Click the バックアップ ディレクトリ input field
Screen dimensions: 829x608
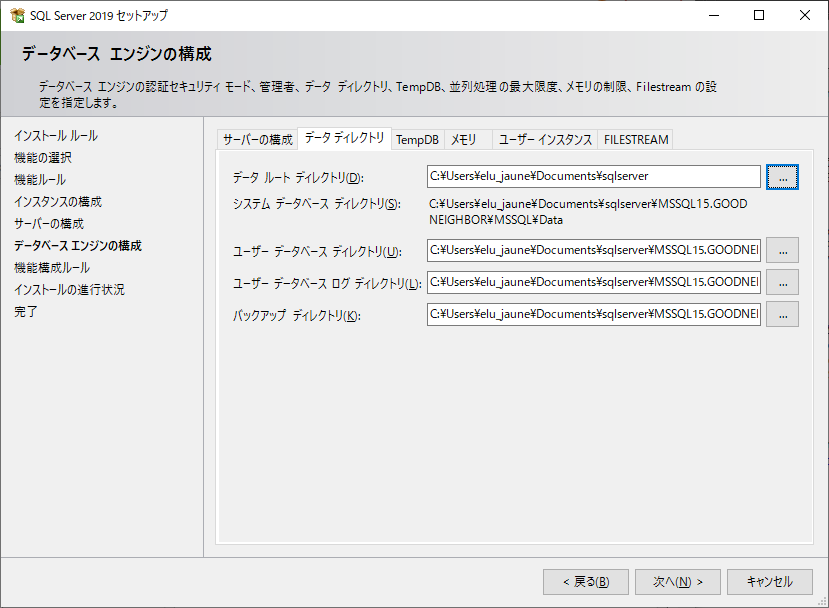click(x=594, y=314)
